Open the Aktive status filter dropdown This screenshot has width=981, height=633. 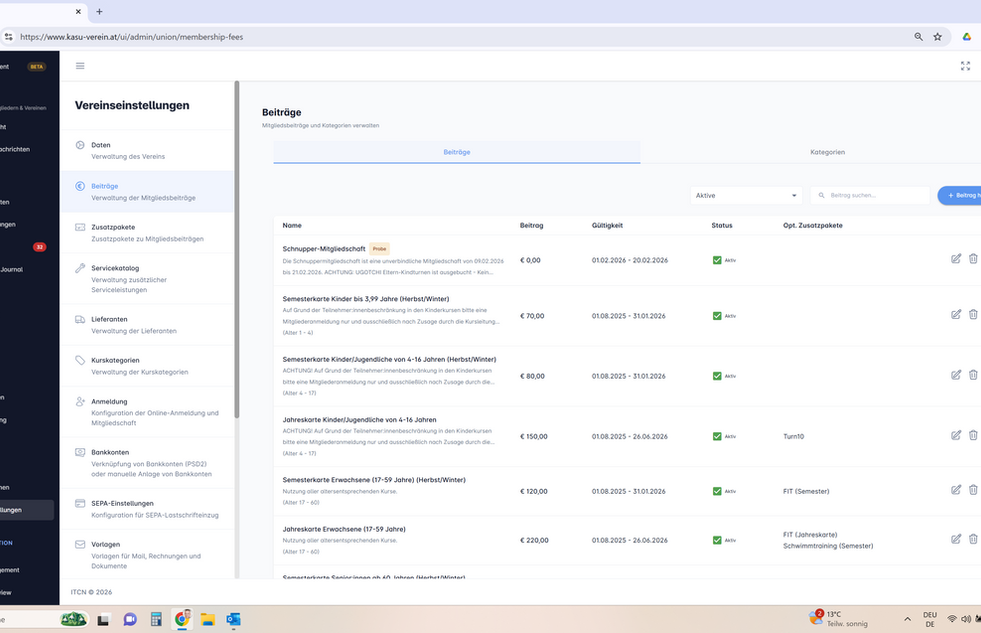point(746,195)
